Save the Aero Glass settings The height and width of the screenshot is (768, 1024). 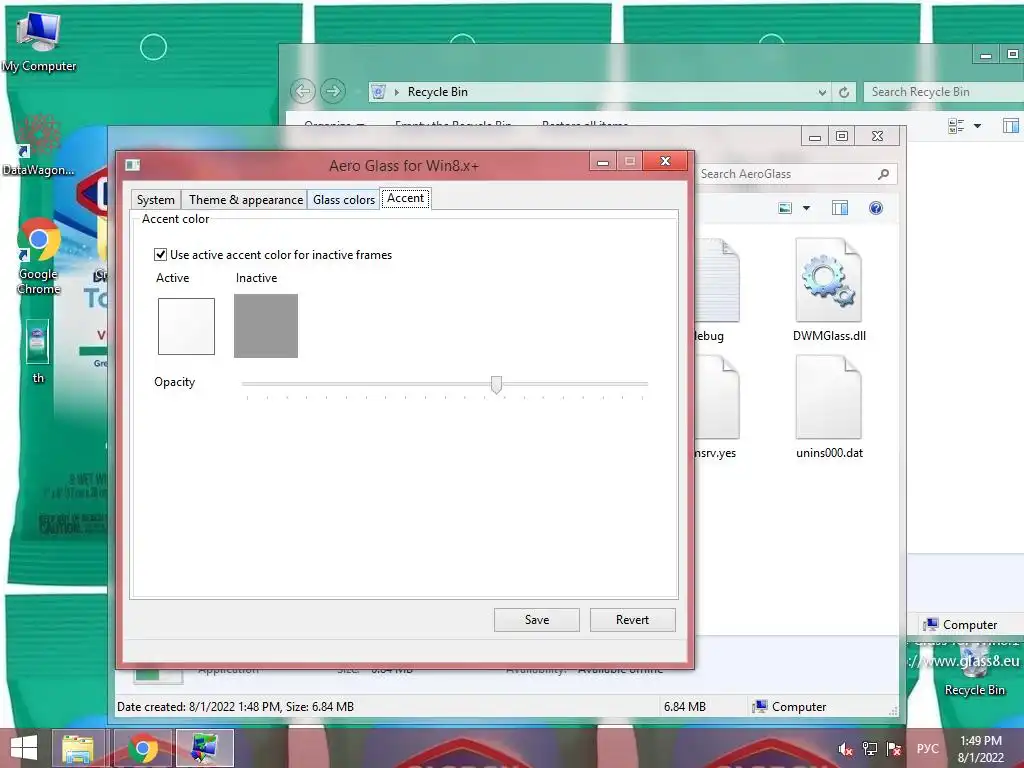[537, 620]
